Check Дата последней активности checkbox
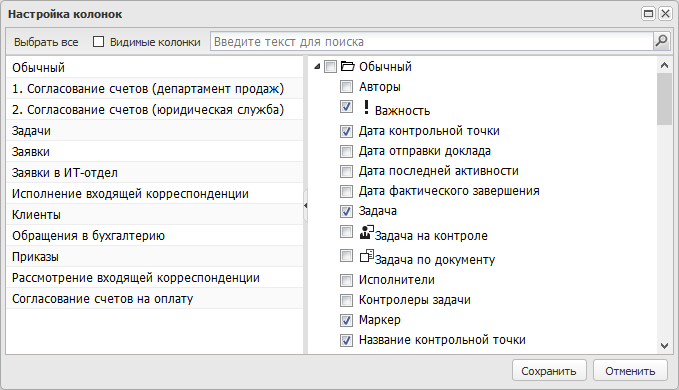Screen dimensions: 679x390 [x=346, y=171]
